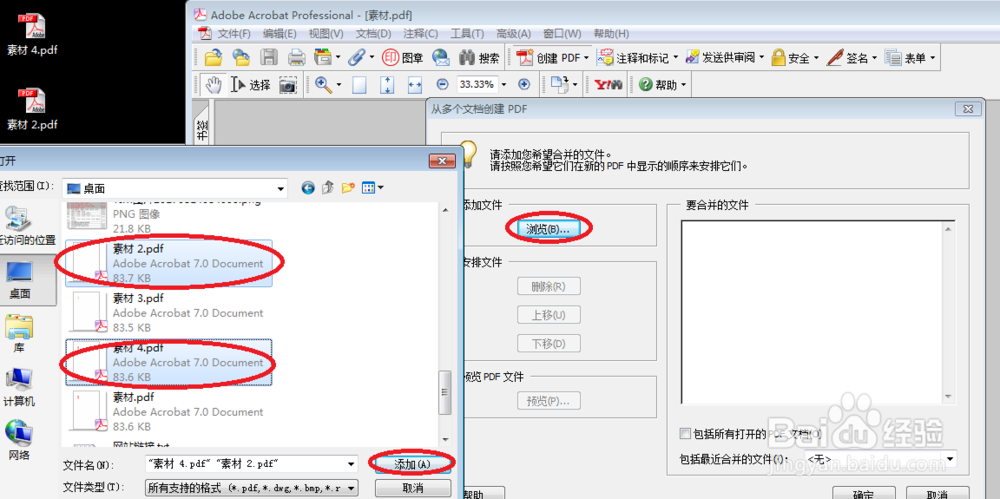Click the 文件名 filename input field
The width and height of the screenshot is (1000, 499).
tap(252, 464)
